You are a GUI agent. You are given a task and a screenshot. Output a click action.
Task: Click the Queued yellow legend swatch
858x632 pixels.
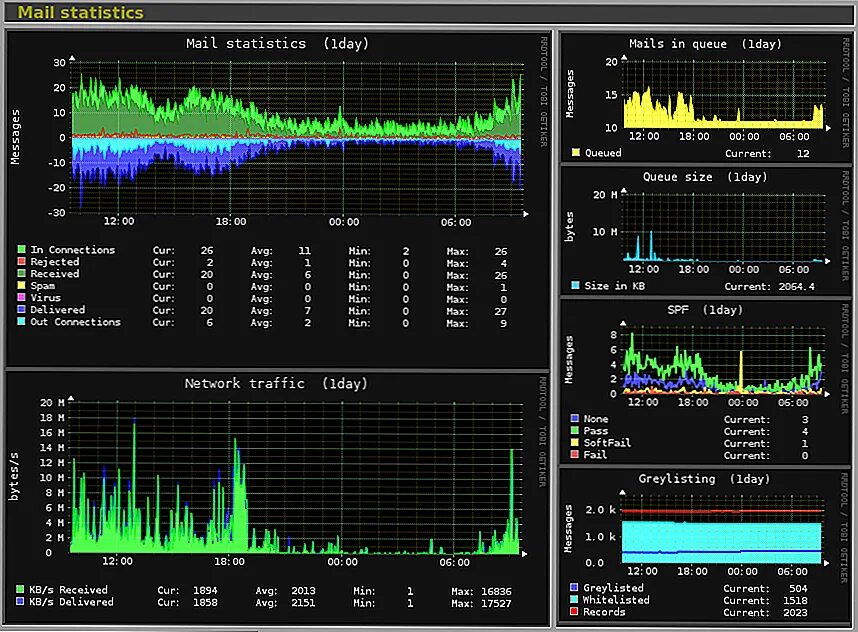click(x=576, y=153)
